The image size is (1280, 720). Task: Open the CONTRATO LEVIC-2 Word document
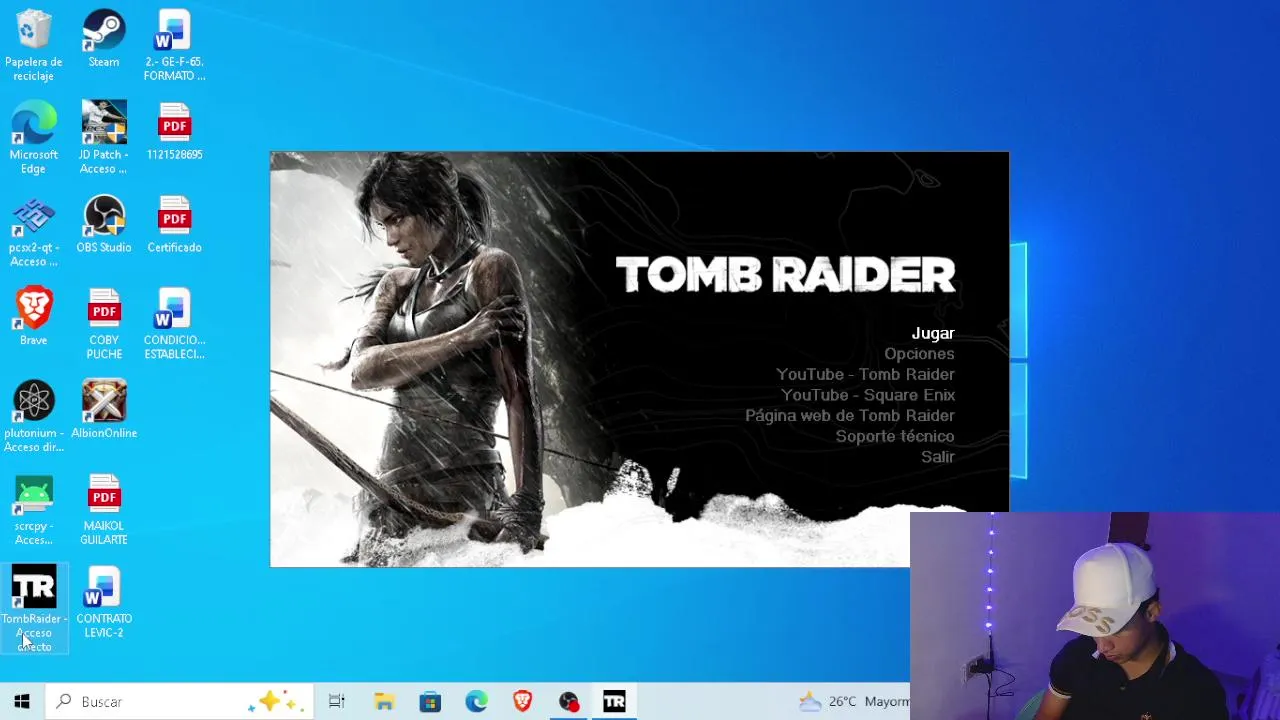pos(104,603)
